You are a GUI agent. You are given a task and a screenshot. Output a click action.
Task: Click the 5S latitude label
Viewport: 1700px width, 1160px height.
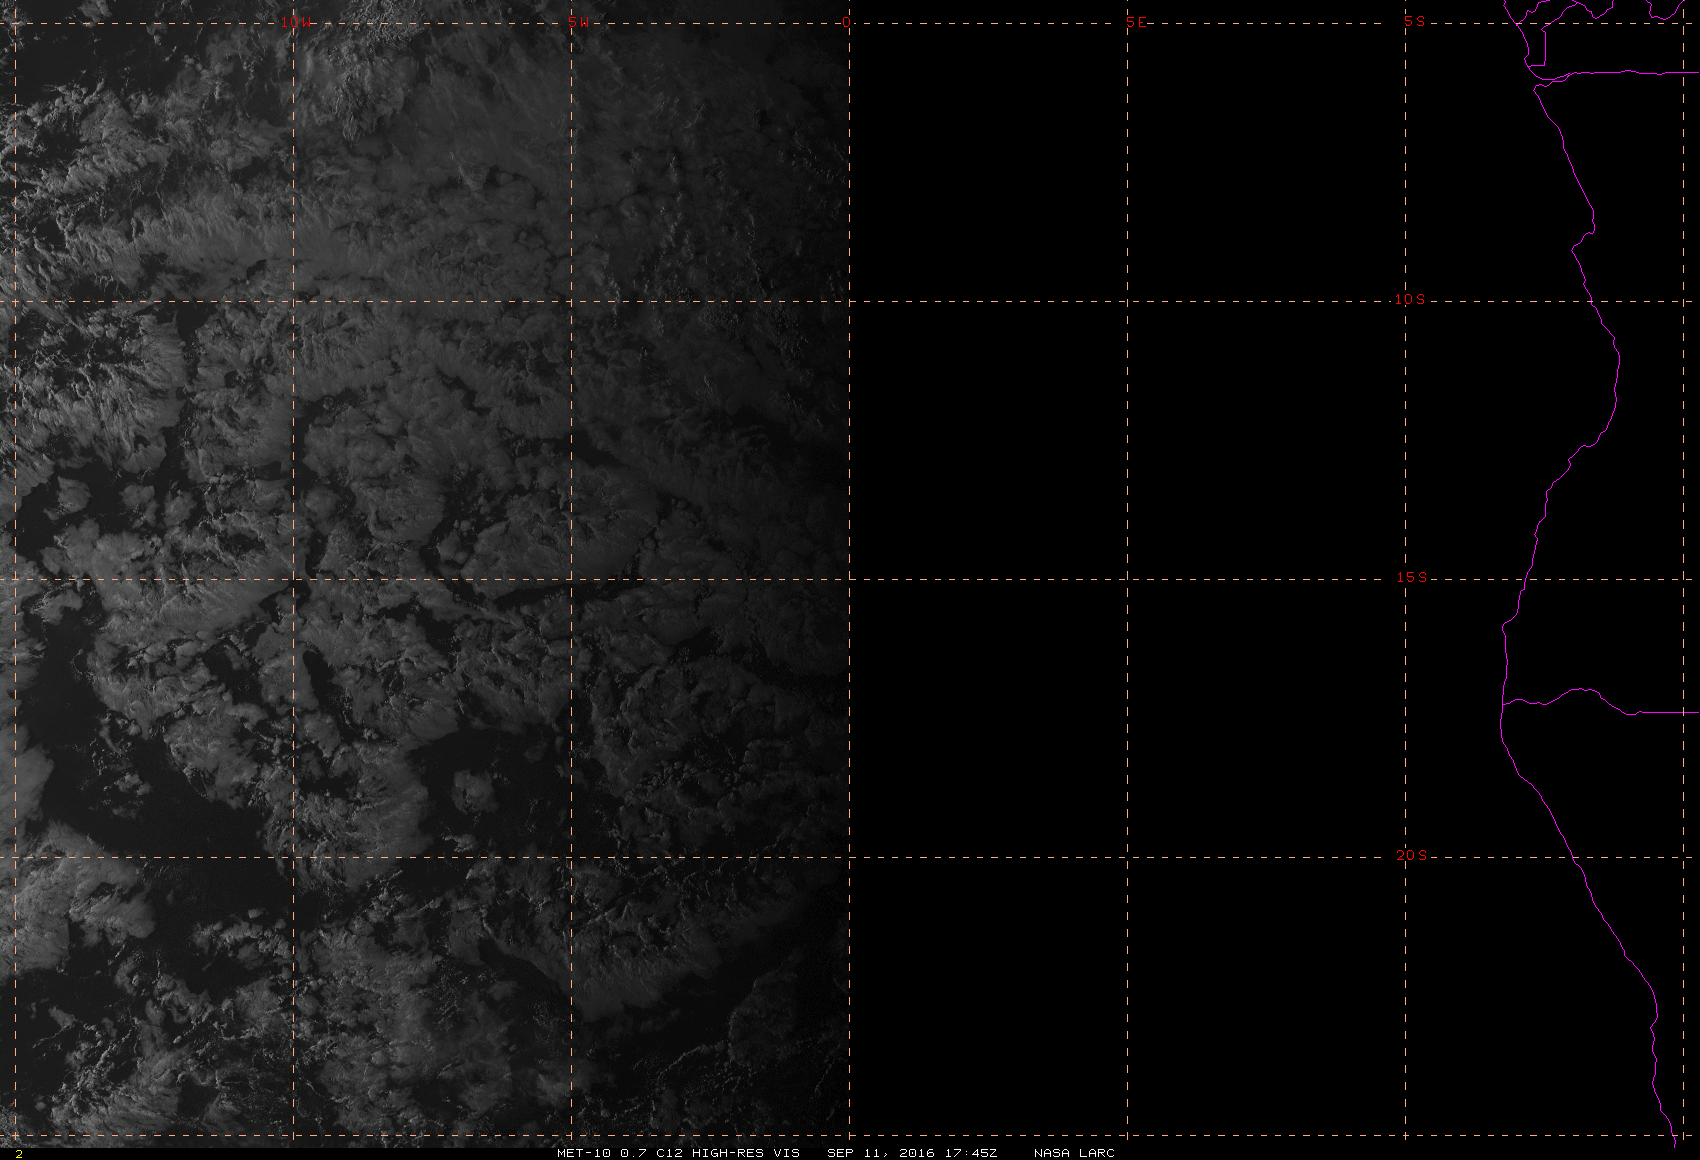pyautogui.click(x=1414, y=21)
